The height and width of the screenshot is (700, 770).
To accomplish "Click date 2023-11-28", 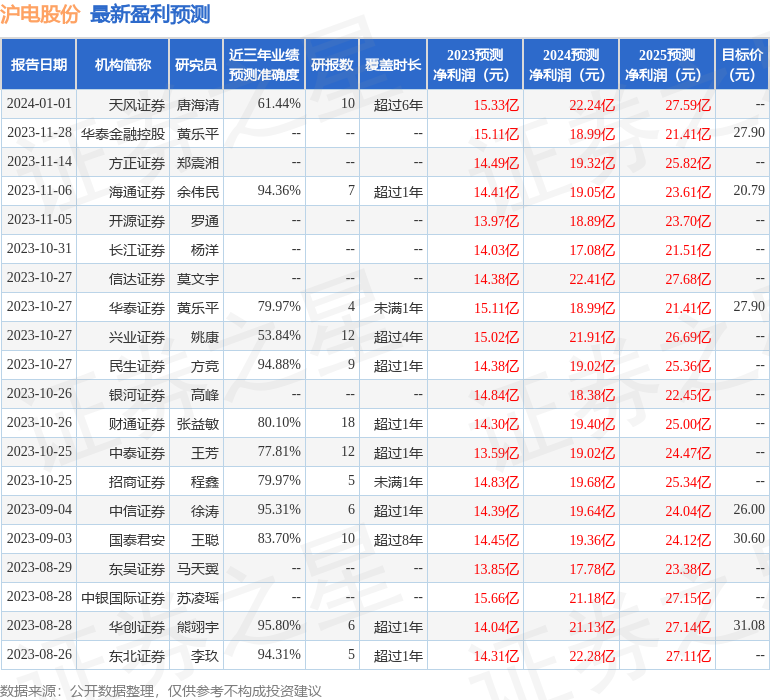I will click(x=39, y=133).
